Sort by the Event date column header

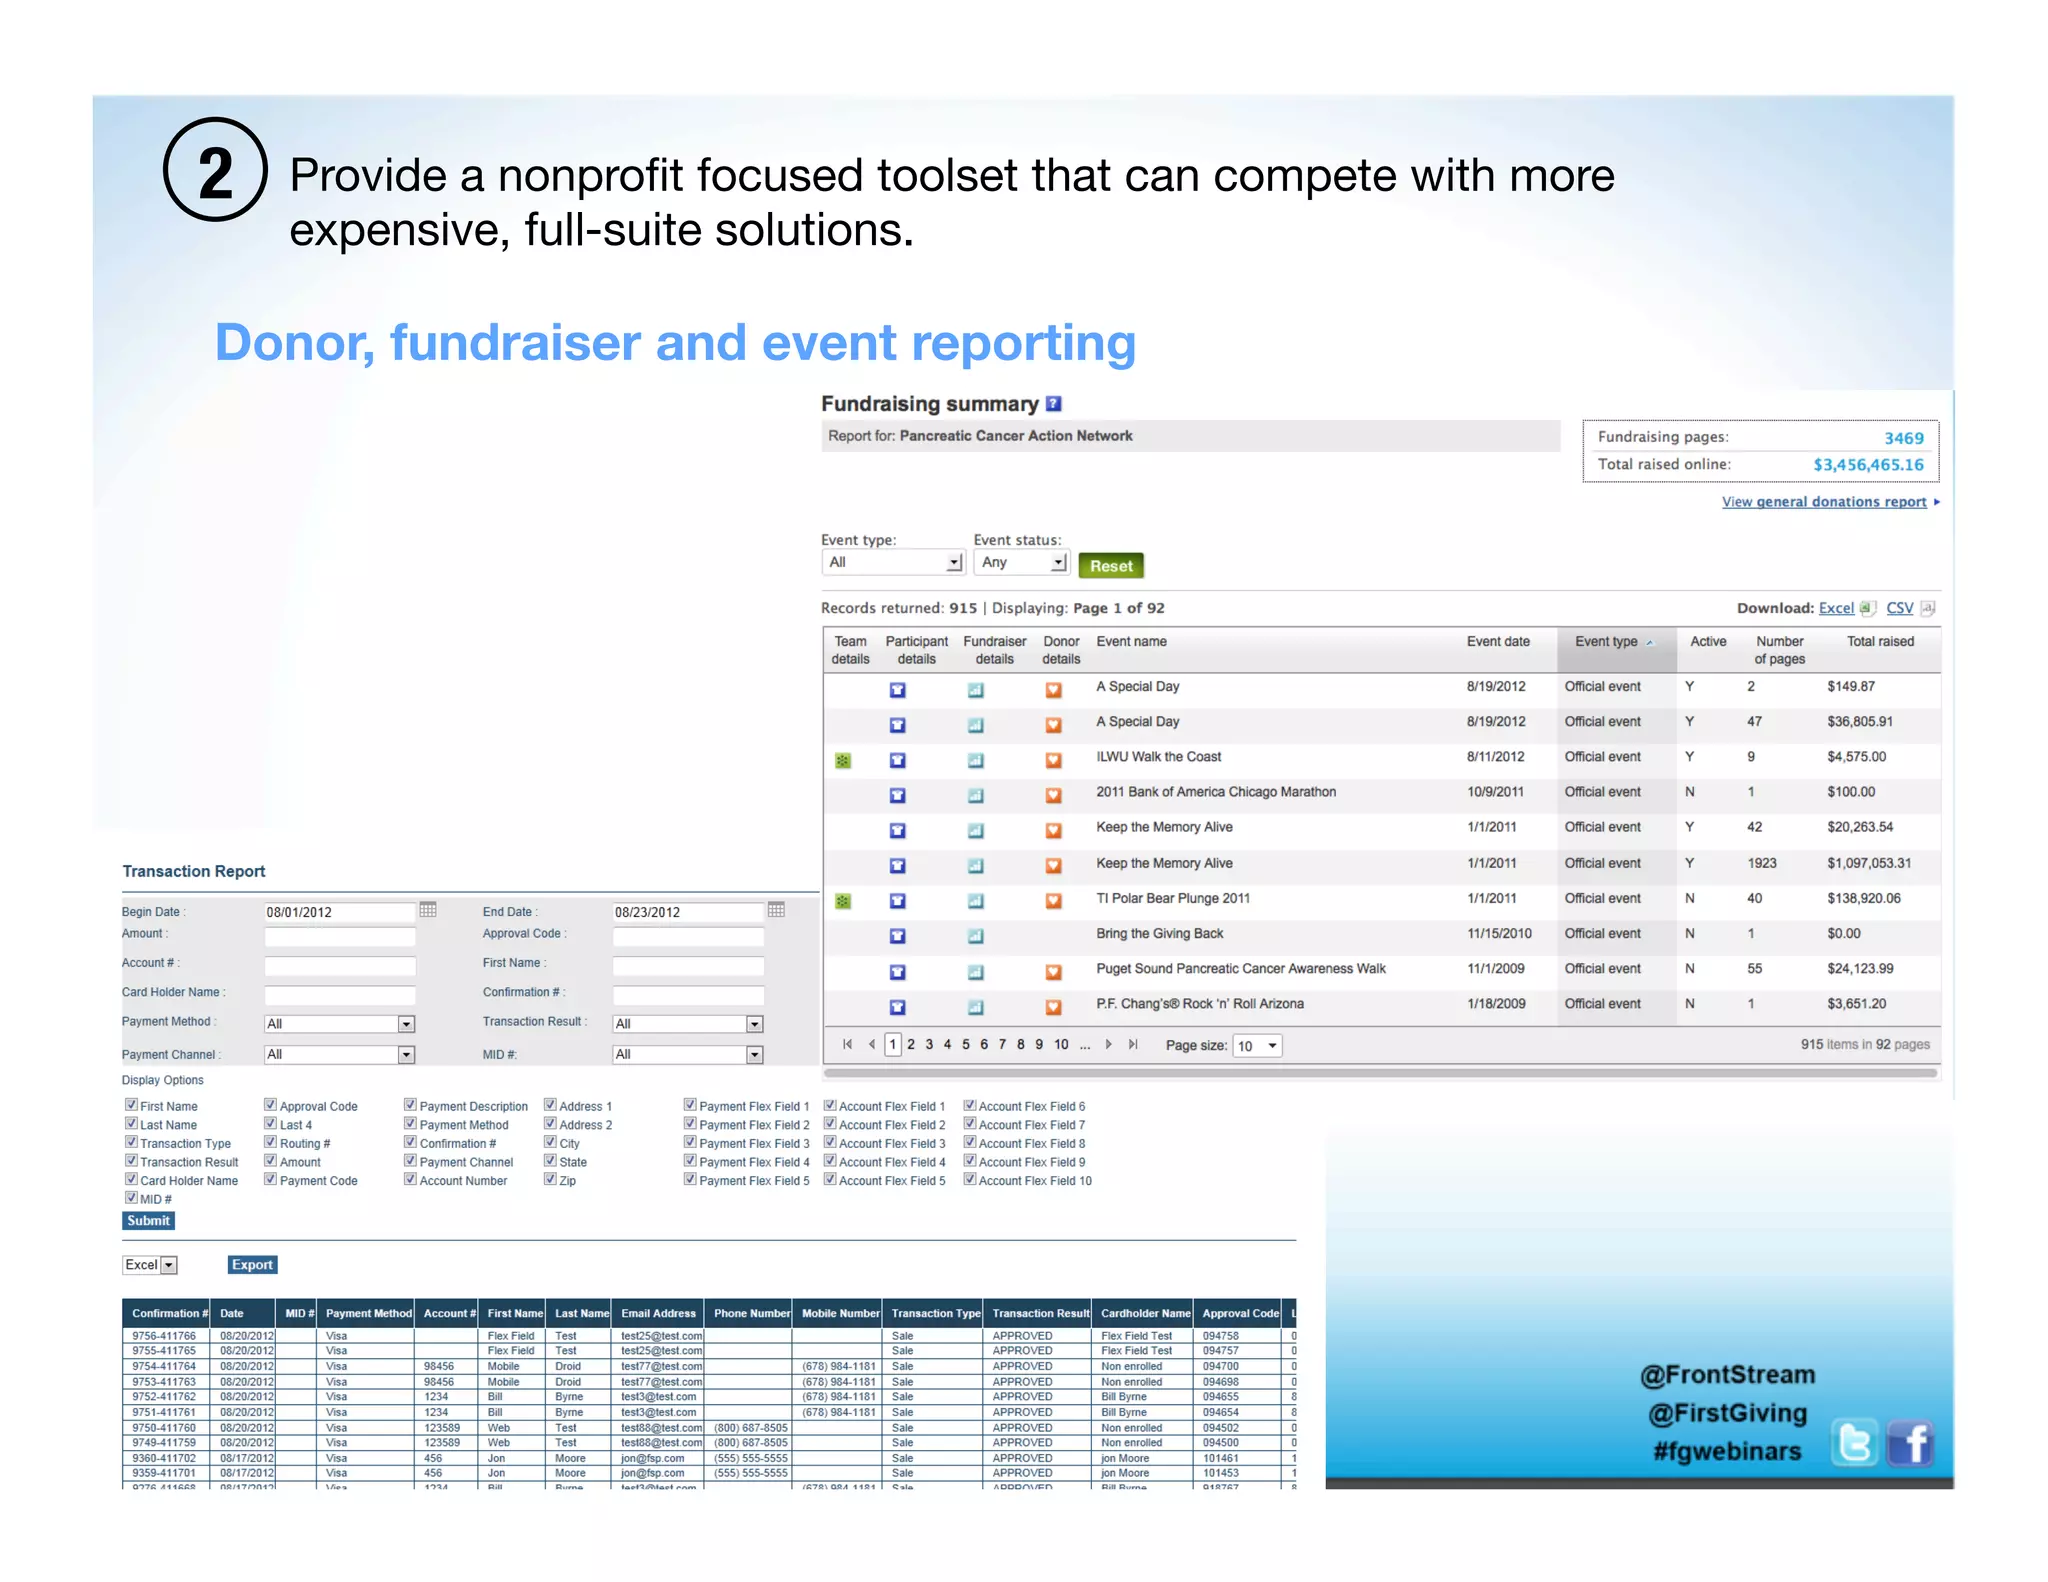pyautogui.click(x=1498, y=642)
